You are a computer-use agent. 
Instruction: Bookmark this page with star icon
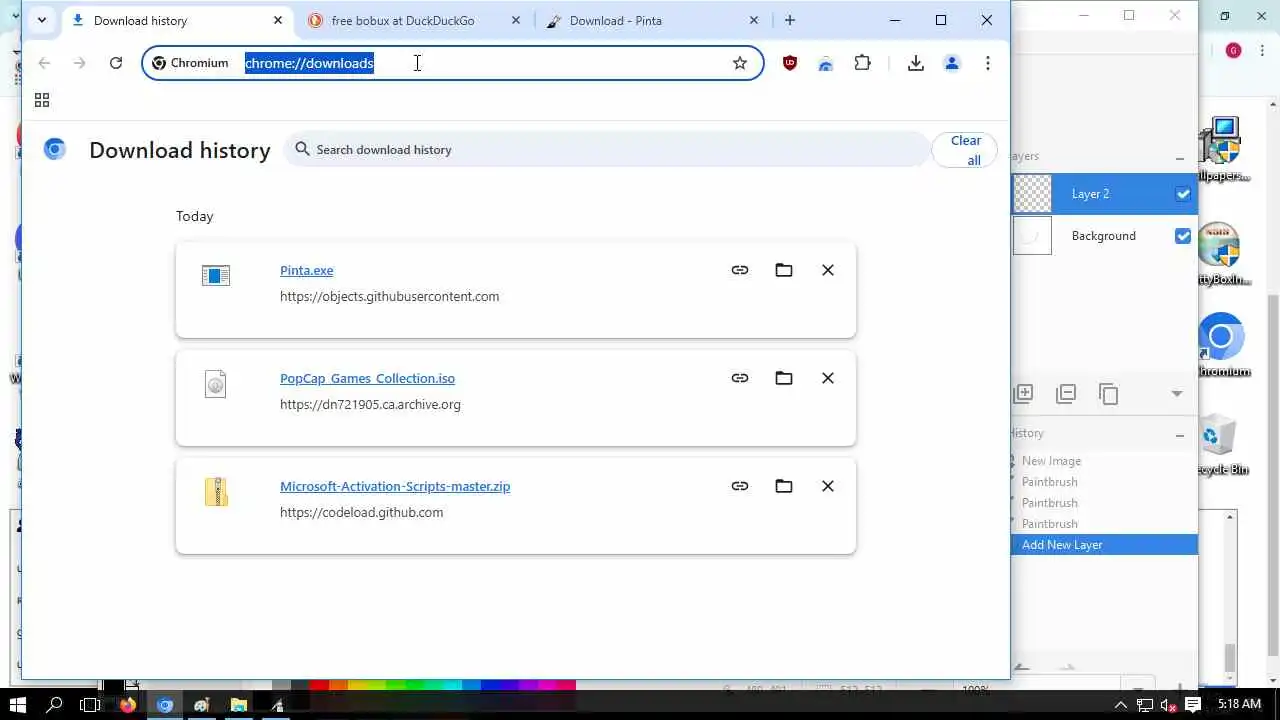click(x=740, y=63)
